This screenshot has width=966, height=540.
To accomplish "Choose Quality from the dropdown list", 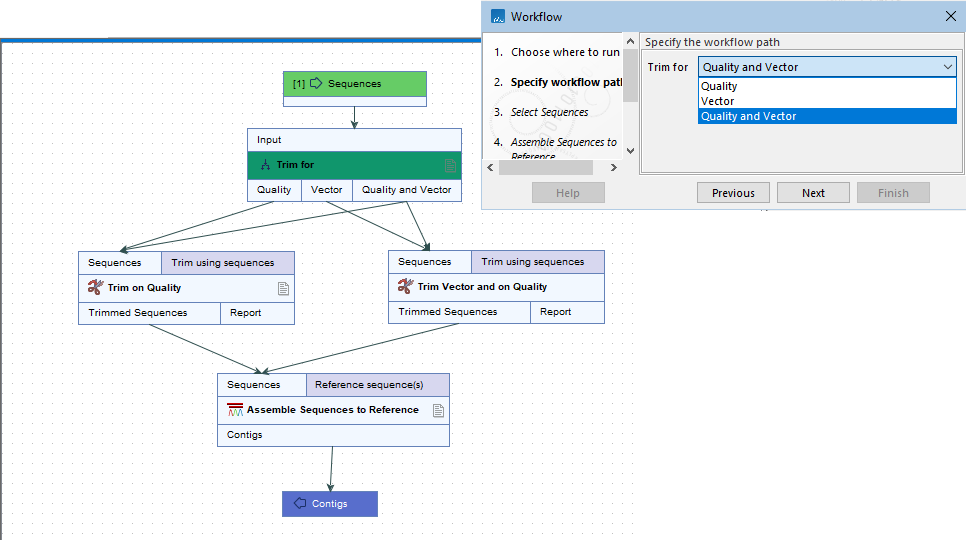I will (x=719, y=87).
